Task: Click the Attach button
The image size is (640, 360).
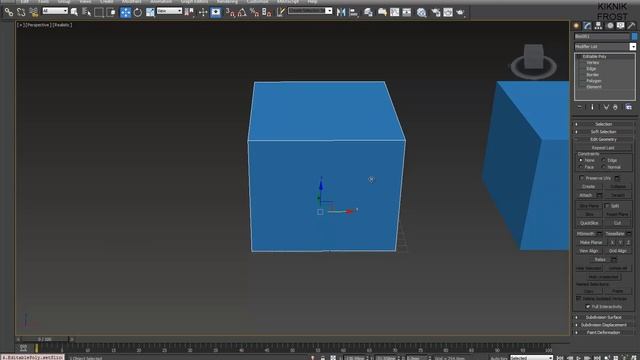Action: coord(586,196)
